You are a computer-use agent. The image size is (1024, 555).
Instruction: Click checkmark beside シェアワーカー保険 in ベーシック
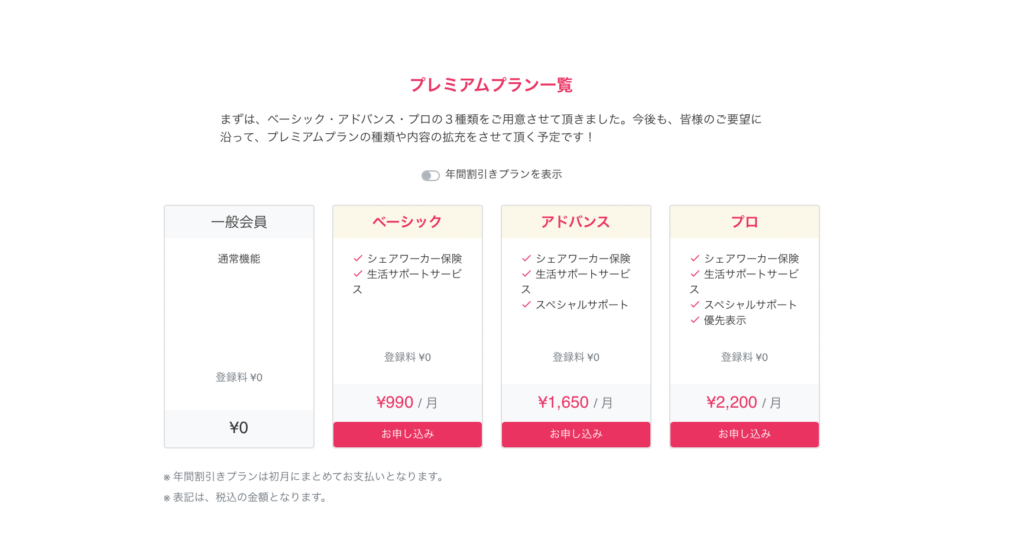tap(358, 259)
